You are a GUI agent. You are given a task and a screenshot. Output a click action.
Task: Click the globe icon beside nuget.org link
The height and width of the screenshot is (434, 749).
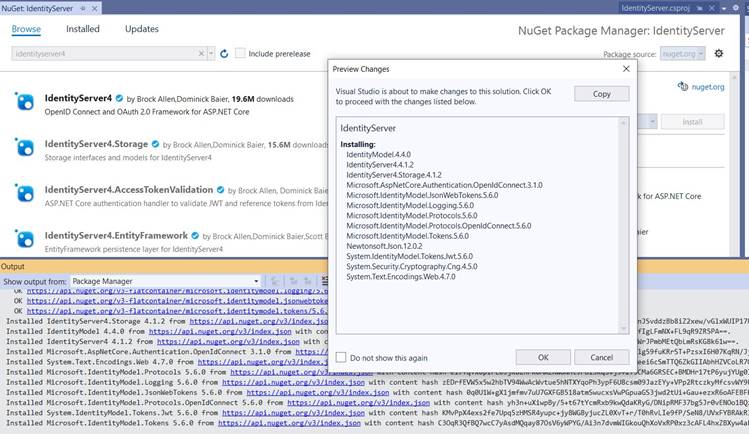tap(683, 86)
